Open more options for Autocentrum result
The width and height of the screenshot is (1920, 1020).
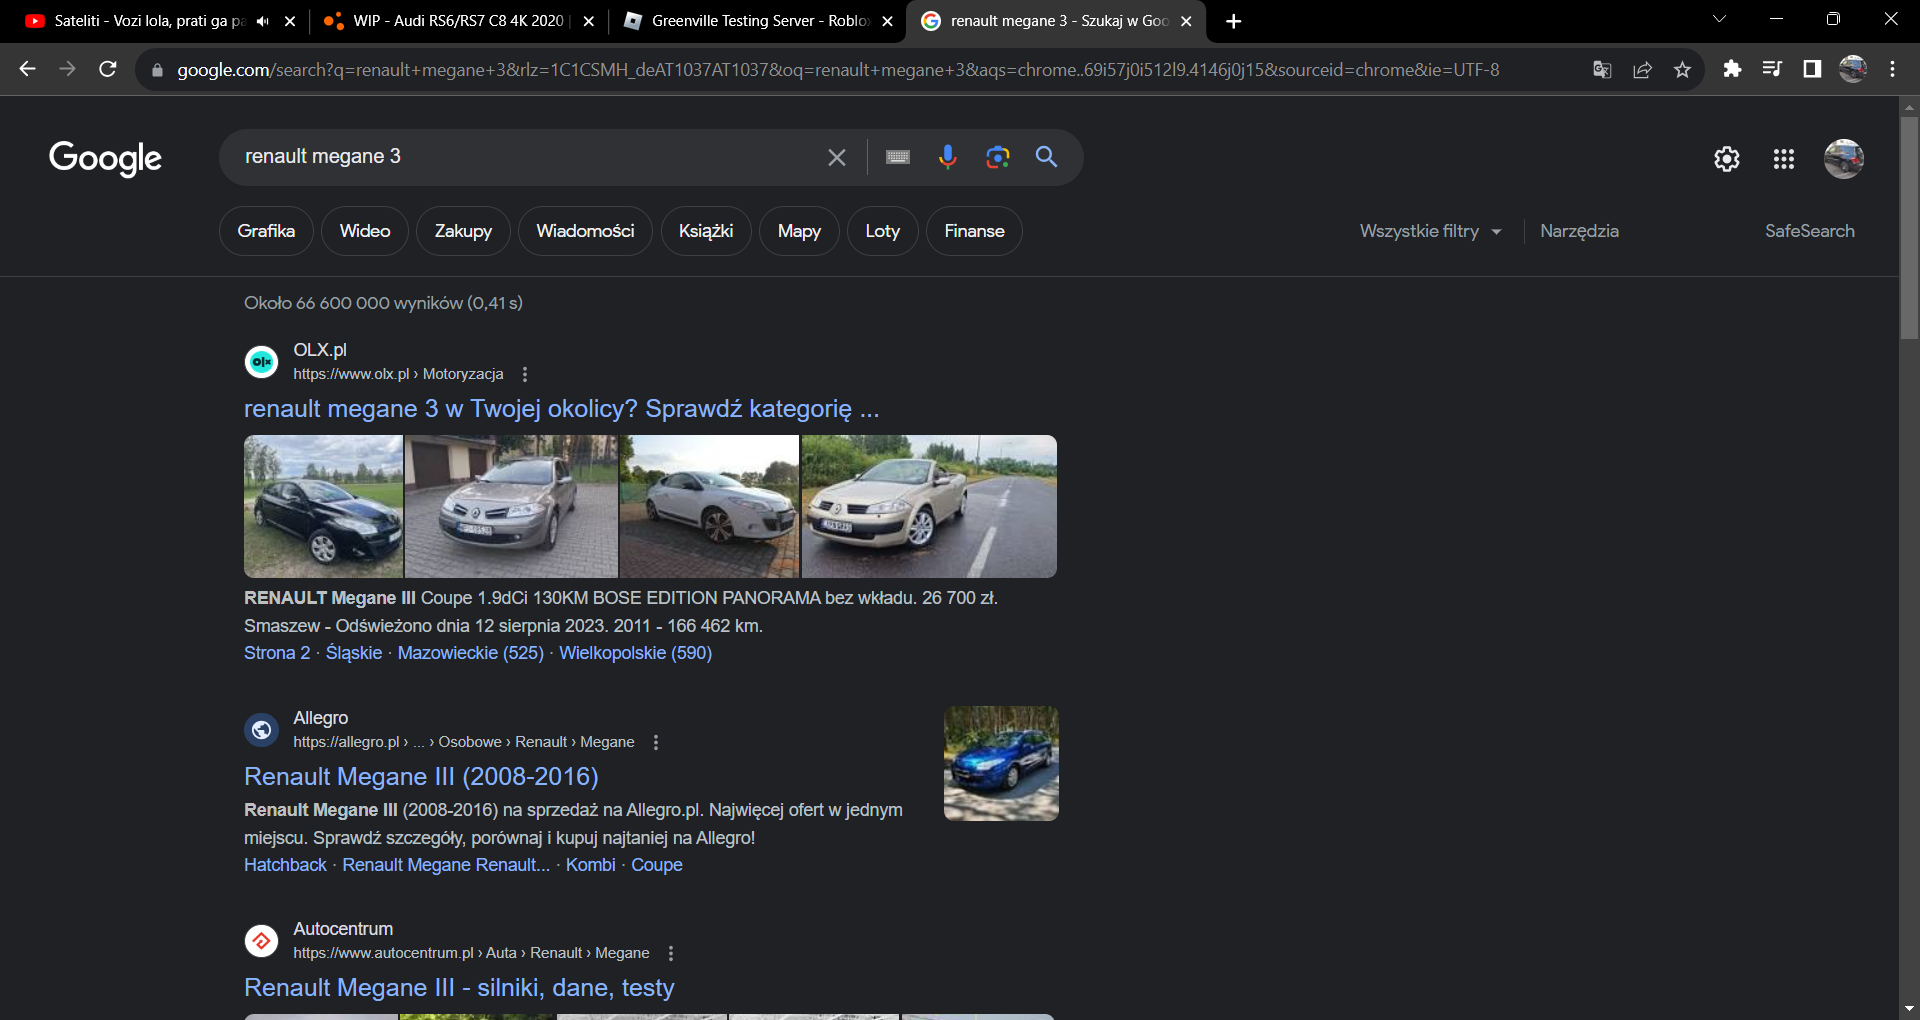coord(671,953)
